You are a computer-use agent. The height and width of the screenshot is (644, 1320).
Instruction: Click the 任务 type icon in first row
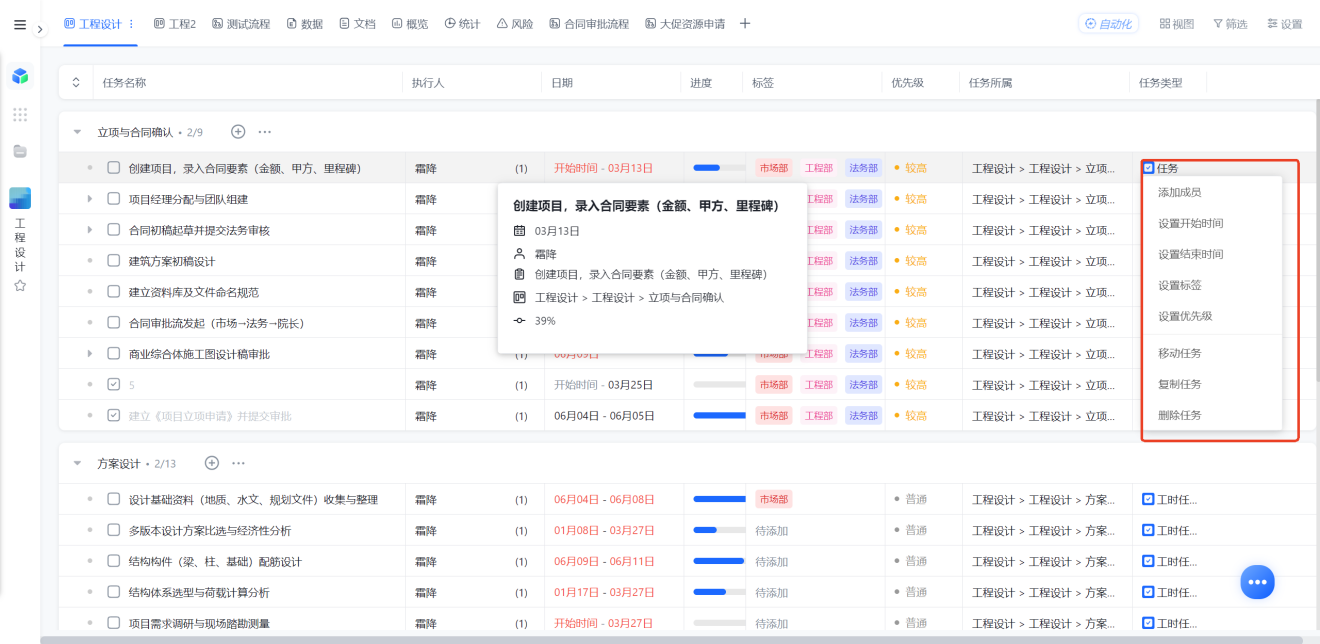pyautogui.click(x=1149, y=168)
